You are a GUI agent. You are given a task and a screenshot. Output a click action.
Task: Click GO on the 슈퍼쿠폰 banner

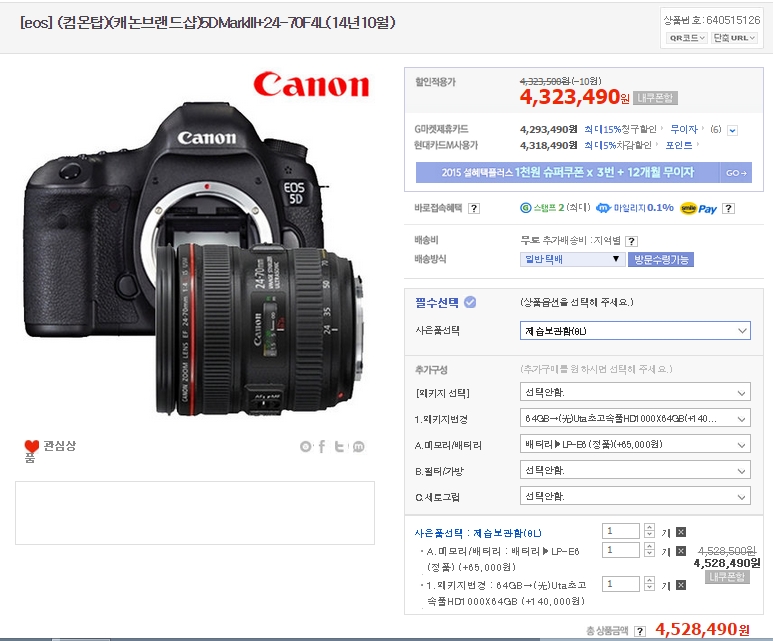(736, 173)
